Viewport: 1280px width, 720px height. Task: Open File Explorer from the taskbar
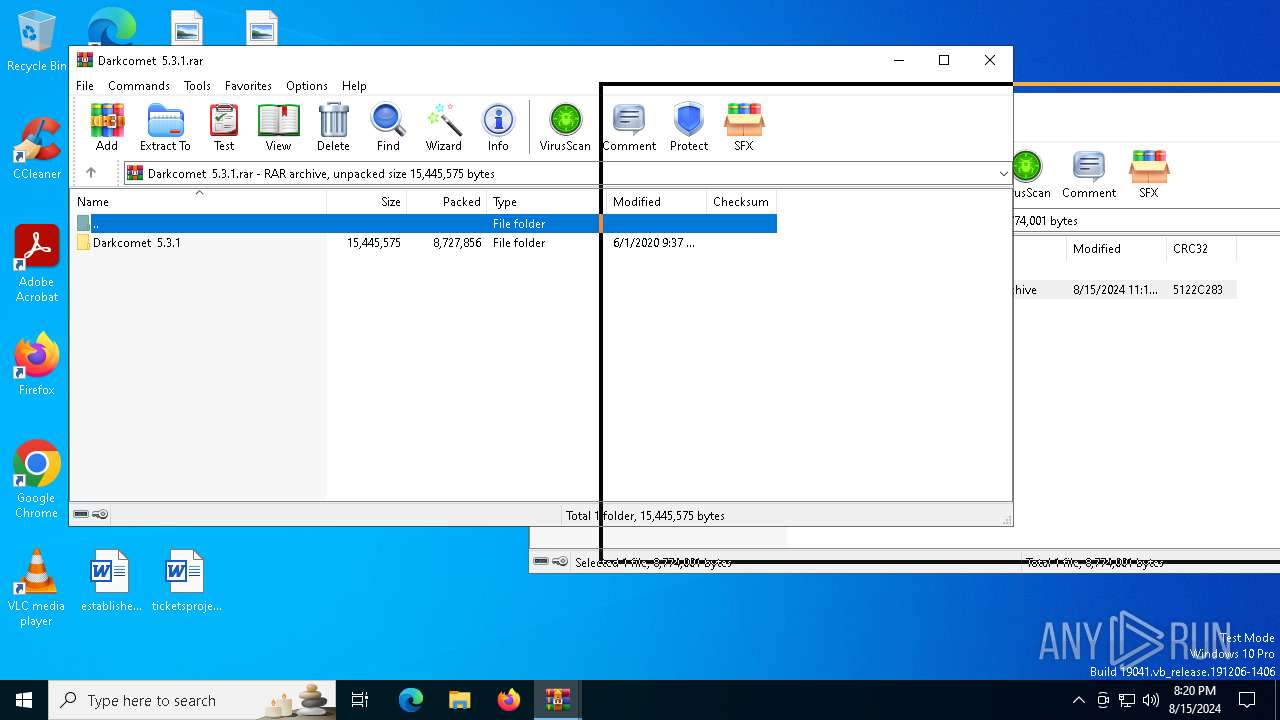click(x=459, y=700)
